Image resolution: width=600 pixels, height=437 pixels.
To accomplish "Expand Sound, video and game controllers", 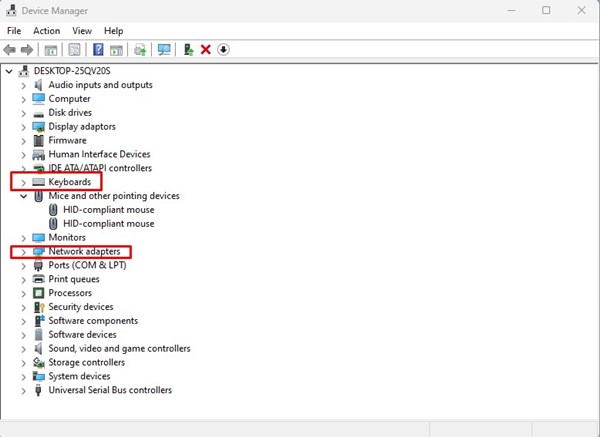I will coord(23,349).
